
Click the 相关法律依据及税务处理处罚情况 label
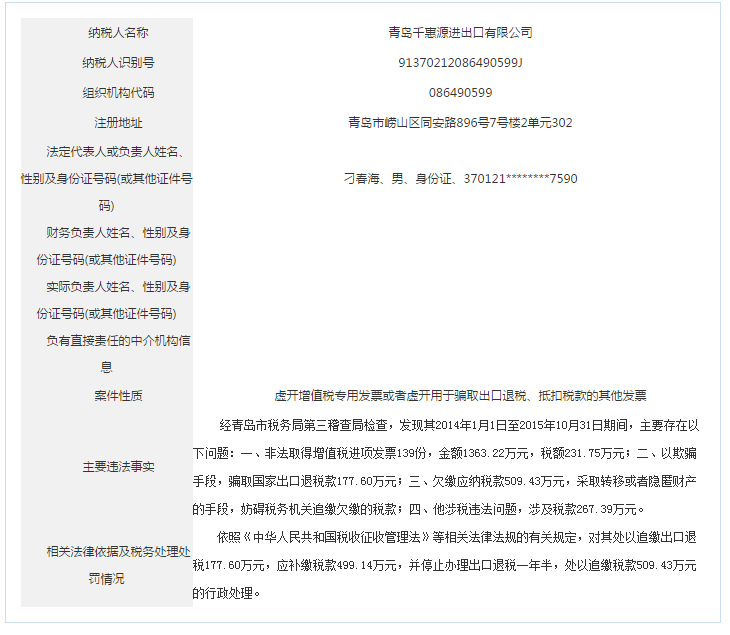[x=107, y=564]
